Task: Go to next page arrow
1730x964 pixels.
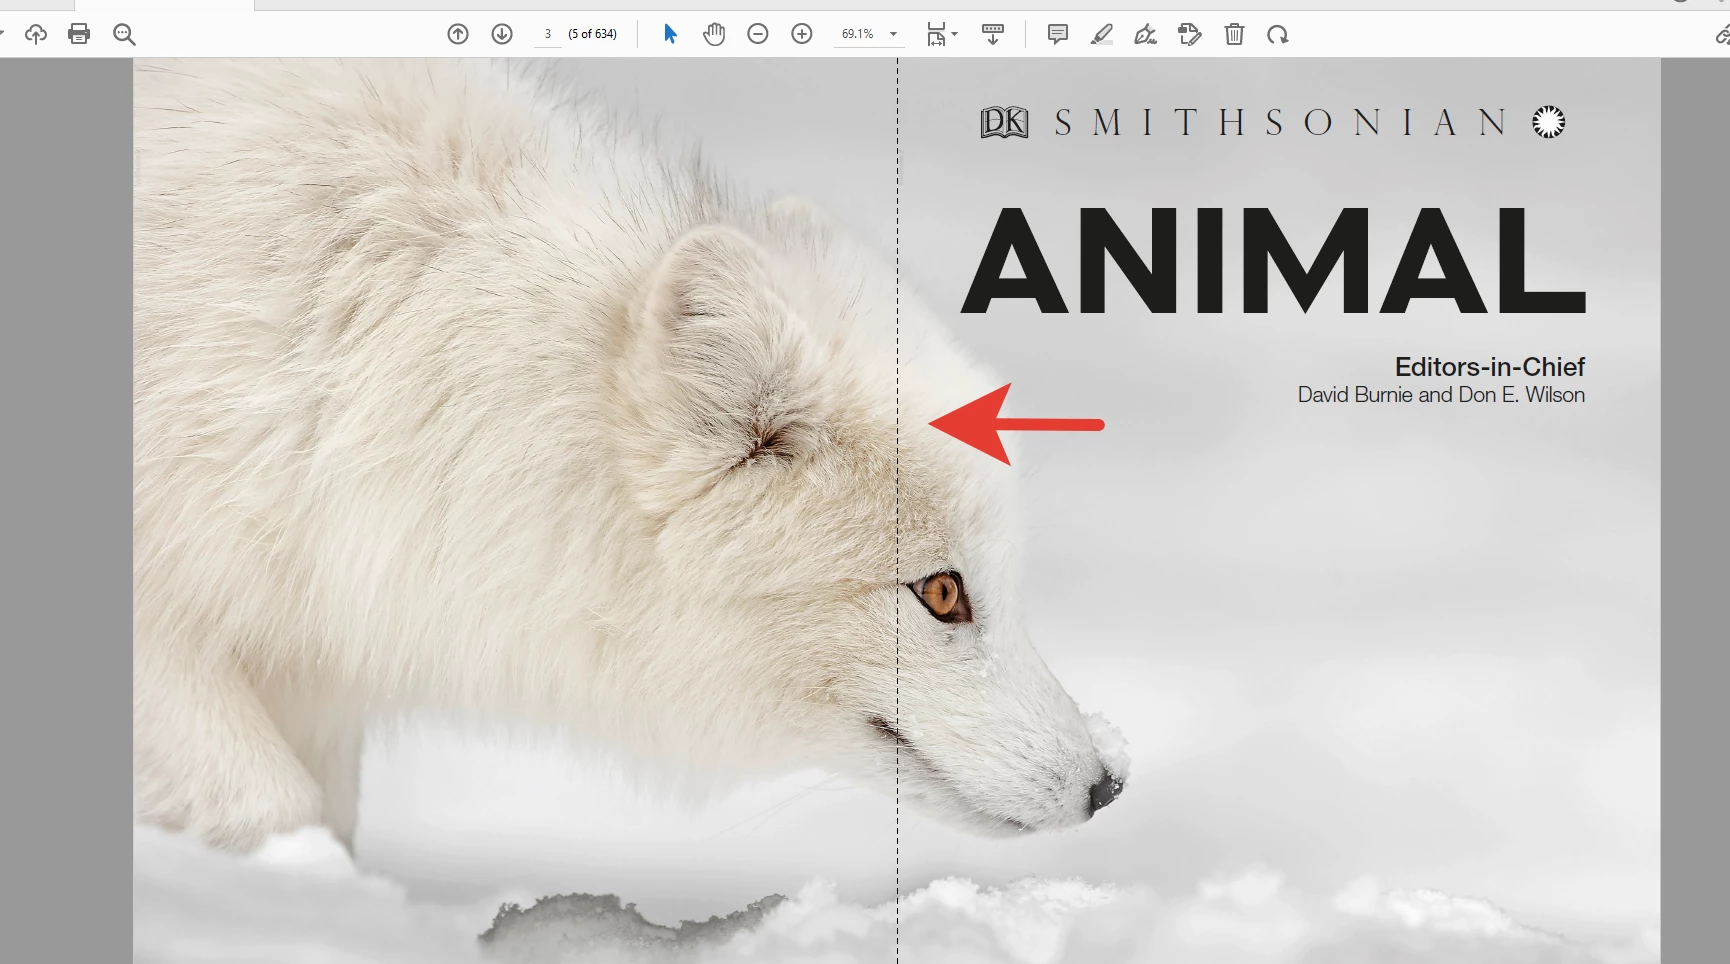Action: [x=502, y=34]
